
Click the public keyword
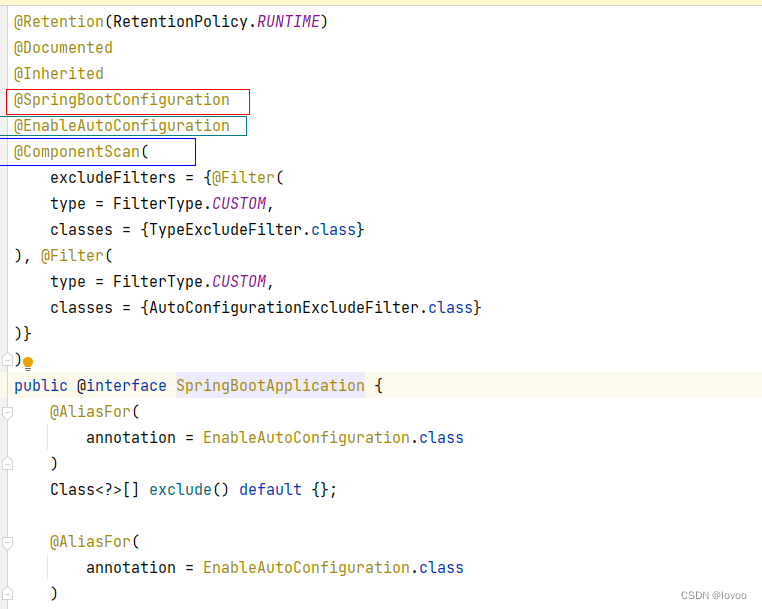[41, 386]
